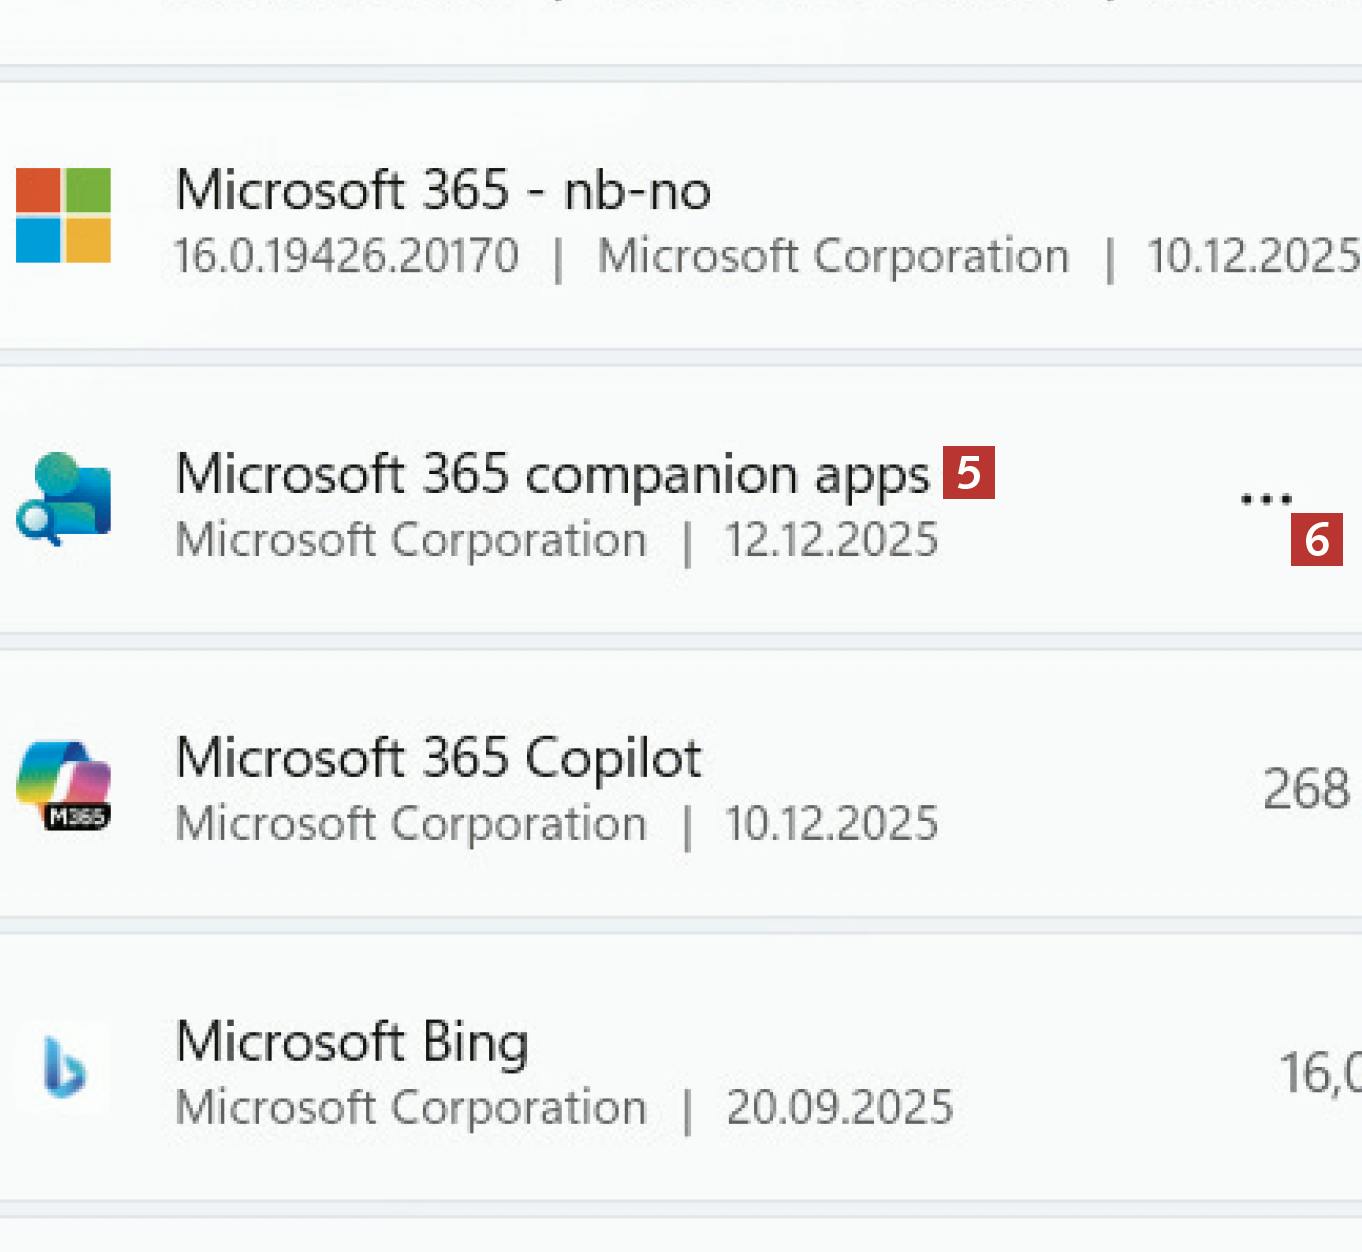Screen dimensions: 1362x1252
Task: Click the red number 6 badge
Action: click(x=1316, y=540)
